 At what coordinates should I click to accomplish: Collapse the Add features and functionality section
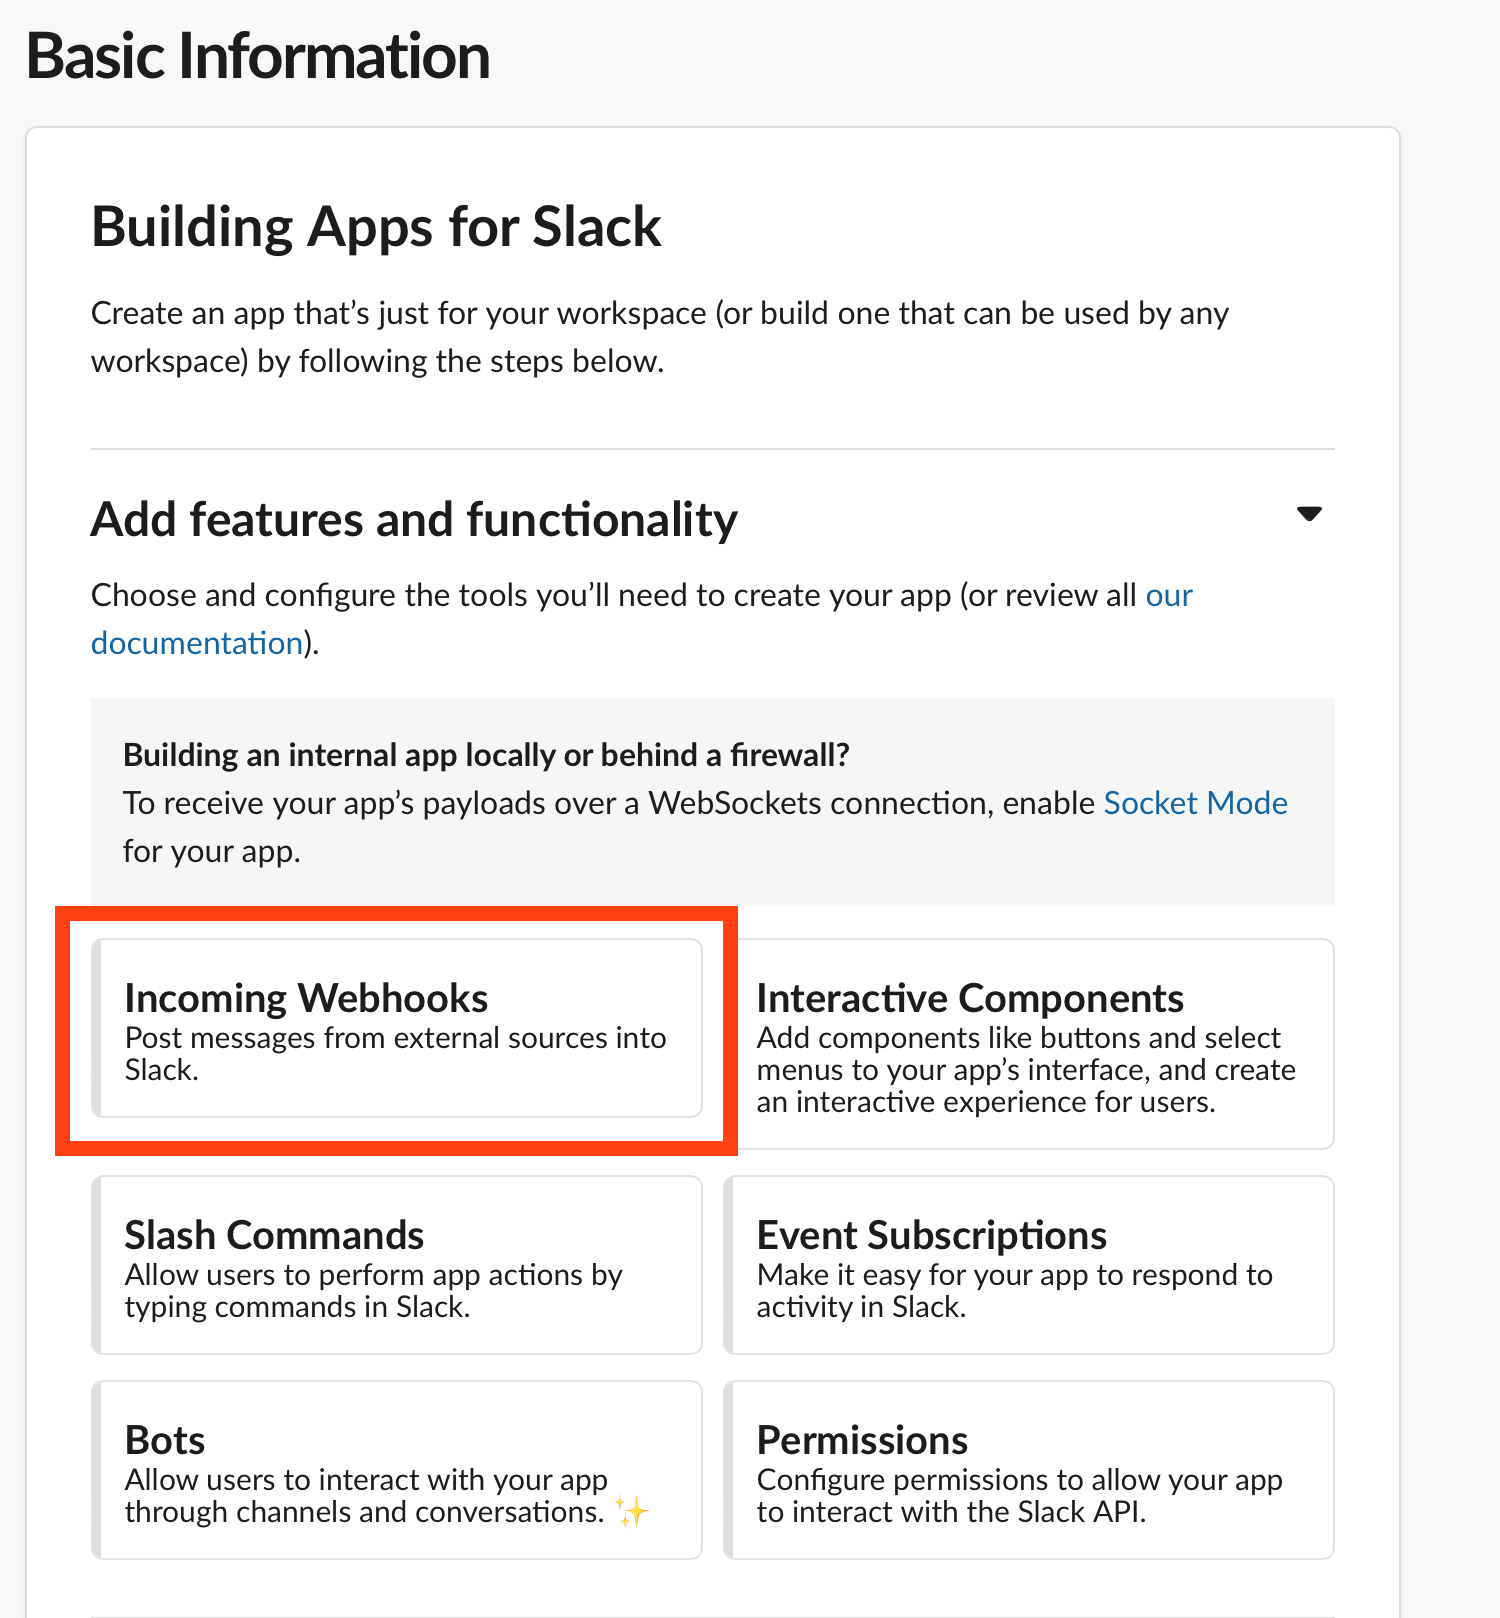pyautogui.click(x=1309, y=514)
